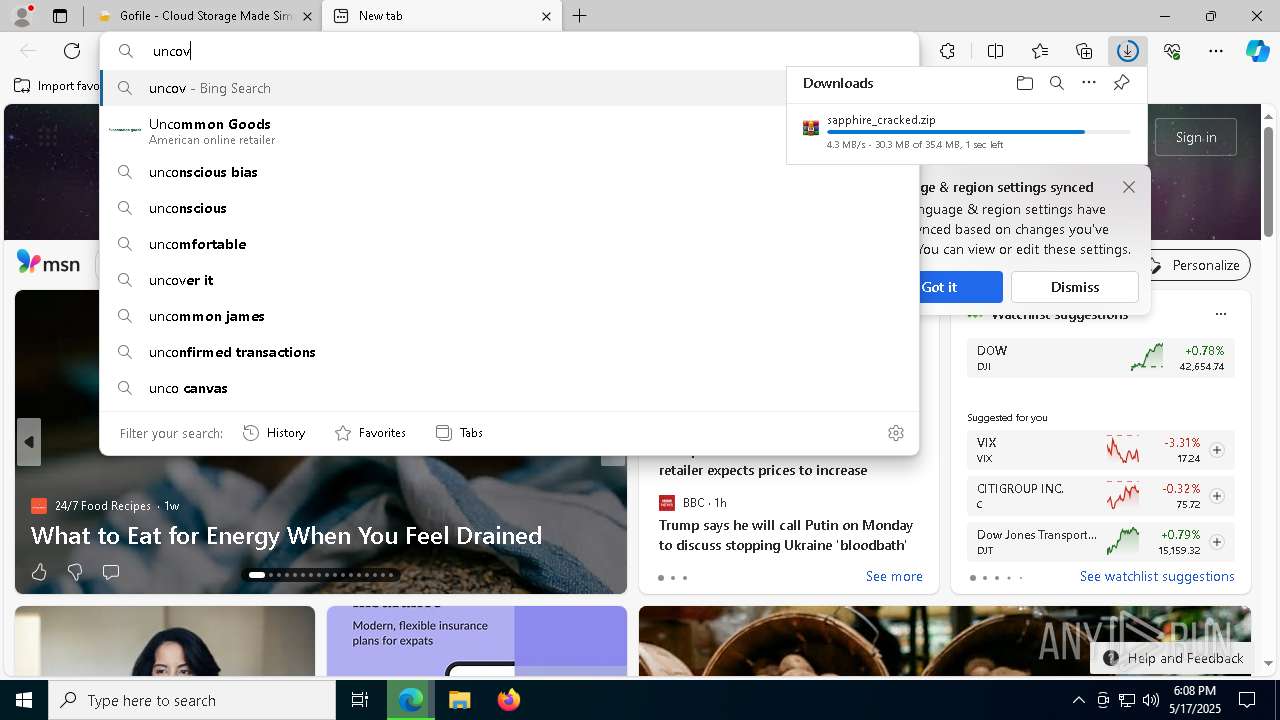
Task: Open the taskbar clock and date
Action: [x=1194, y=700]
